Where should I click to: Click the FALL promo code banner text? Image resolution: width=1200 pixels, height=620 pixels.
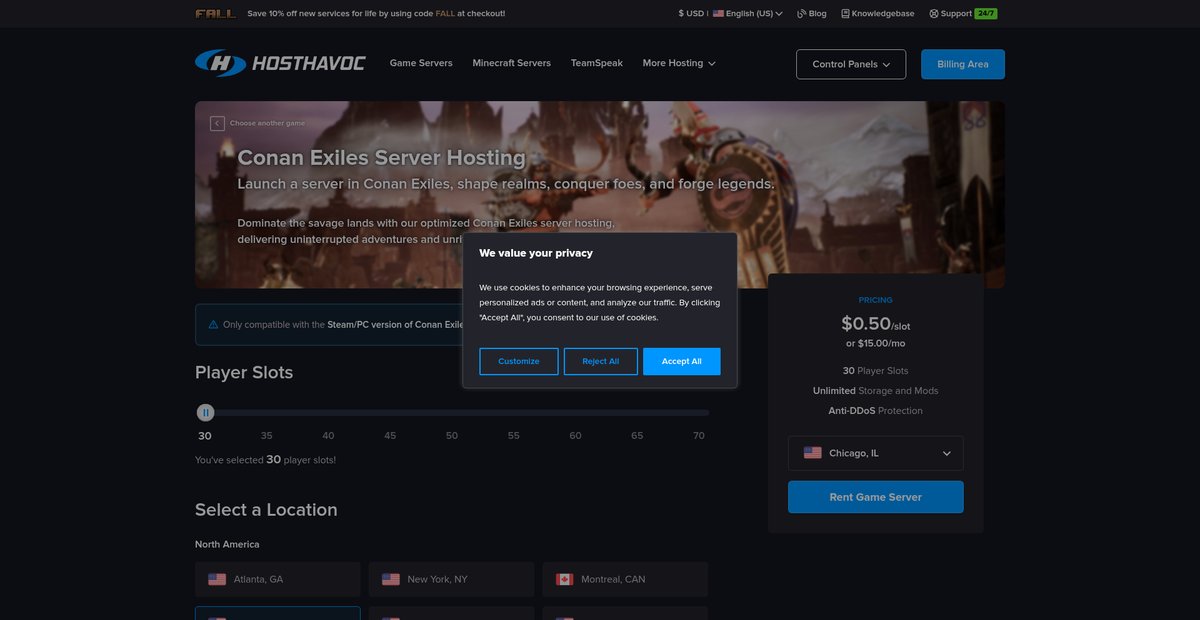coord(376,14)
